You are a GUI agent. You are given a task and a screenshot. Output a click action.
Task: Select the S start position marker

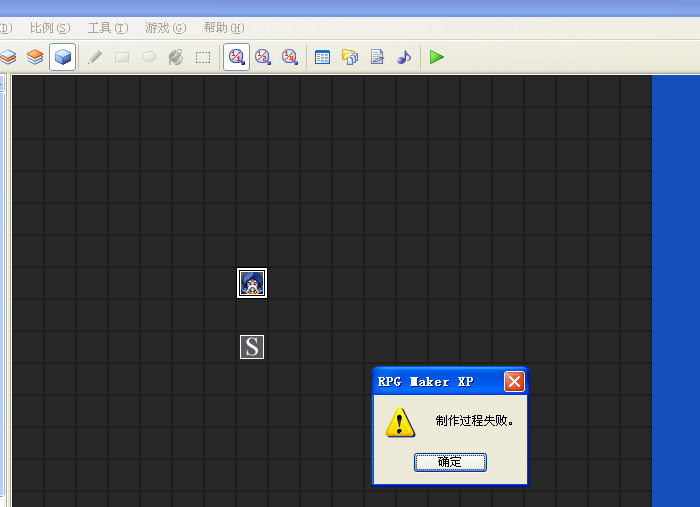[x=252, y=347]
